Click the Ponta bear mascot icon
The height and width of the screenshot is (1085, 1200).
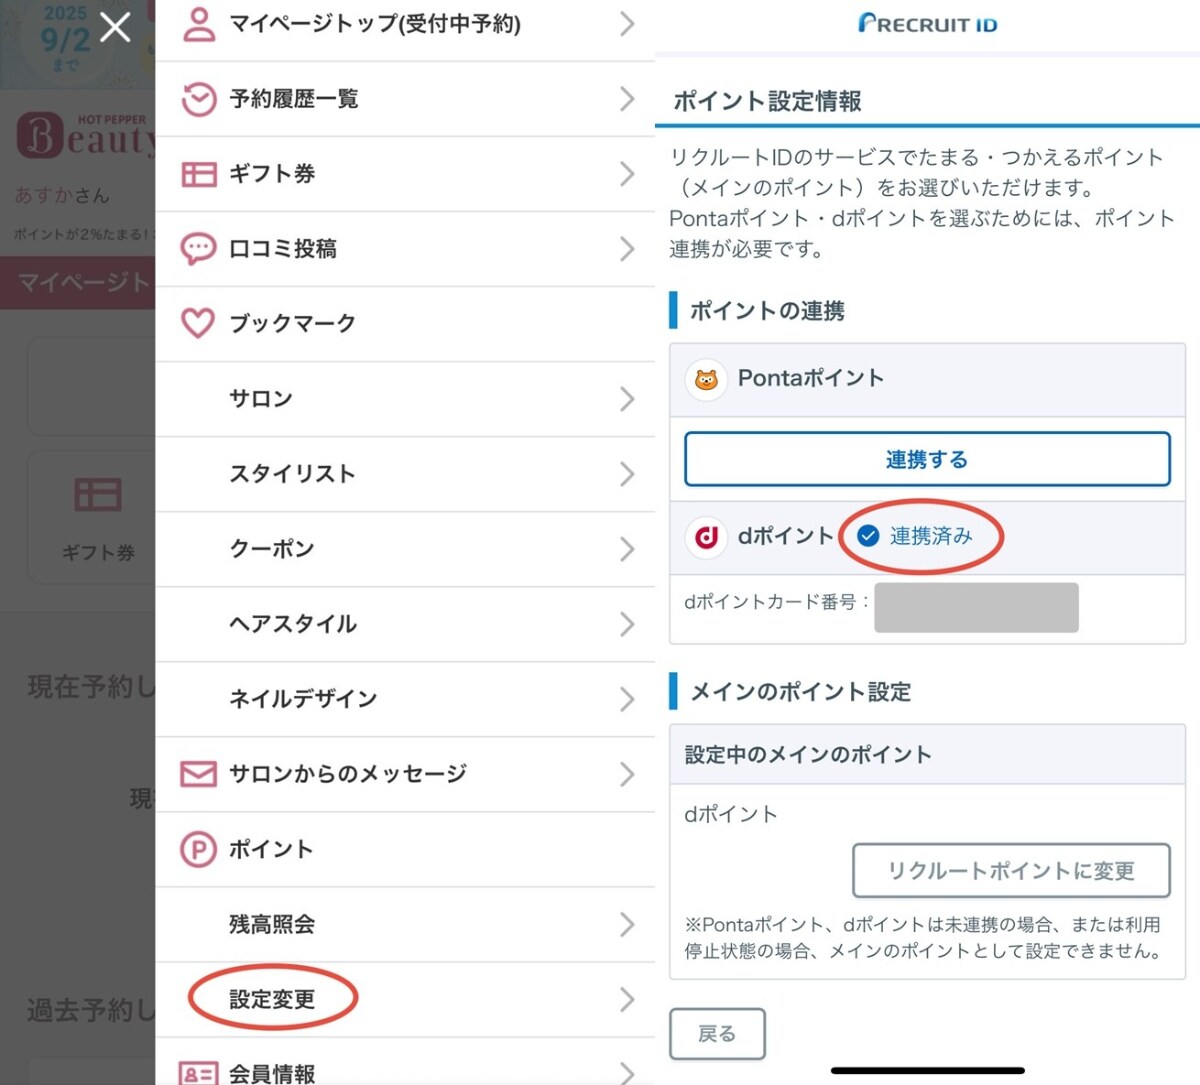point(707,379)
